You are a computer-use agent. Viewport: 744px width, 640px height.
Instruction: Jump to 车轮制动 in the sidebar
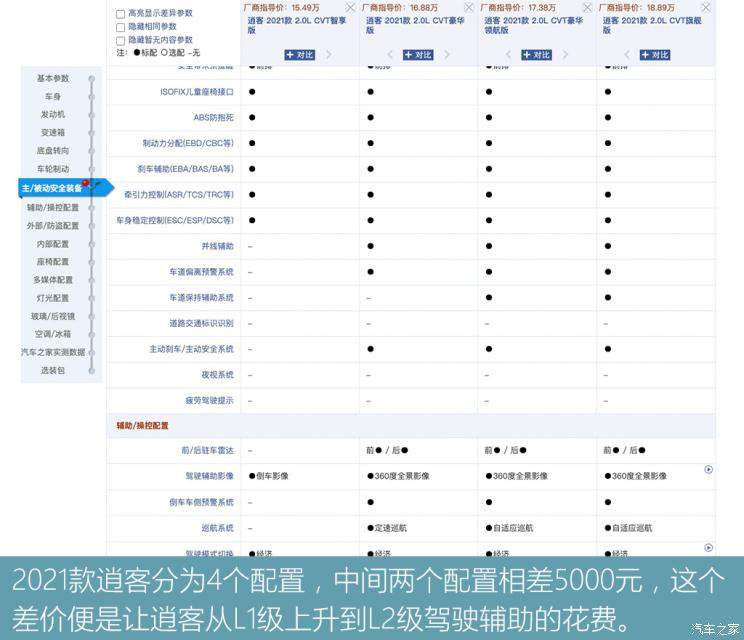(x=53, y=168)
